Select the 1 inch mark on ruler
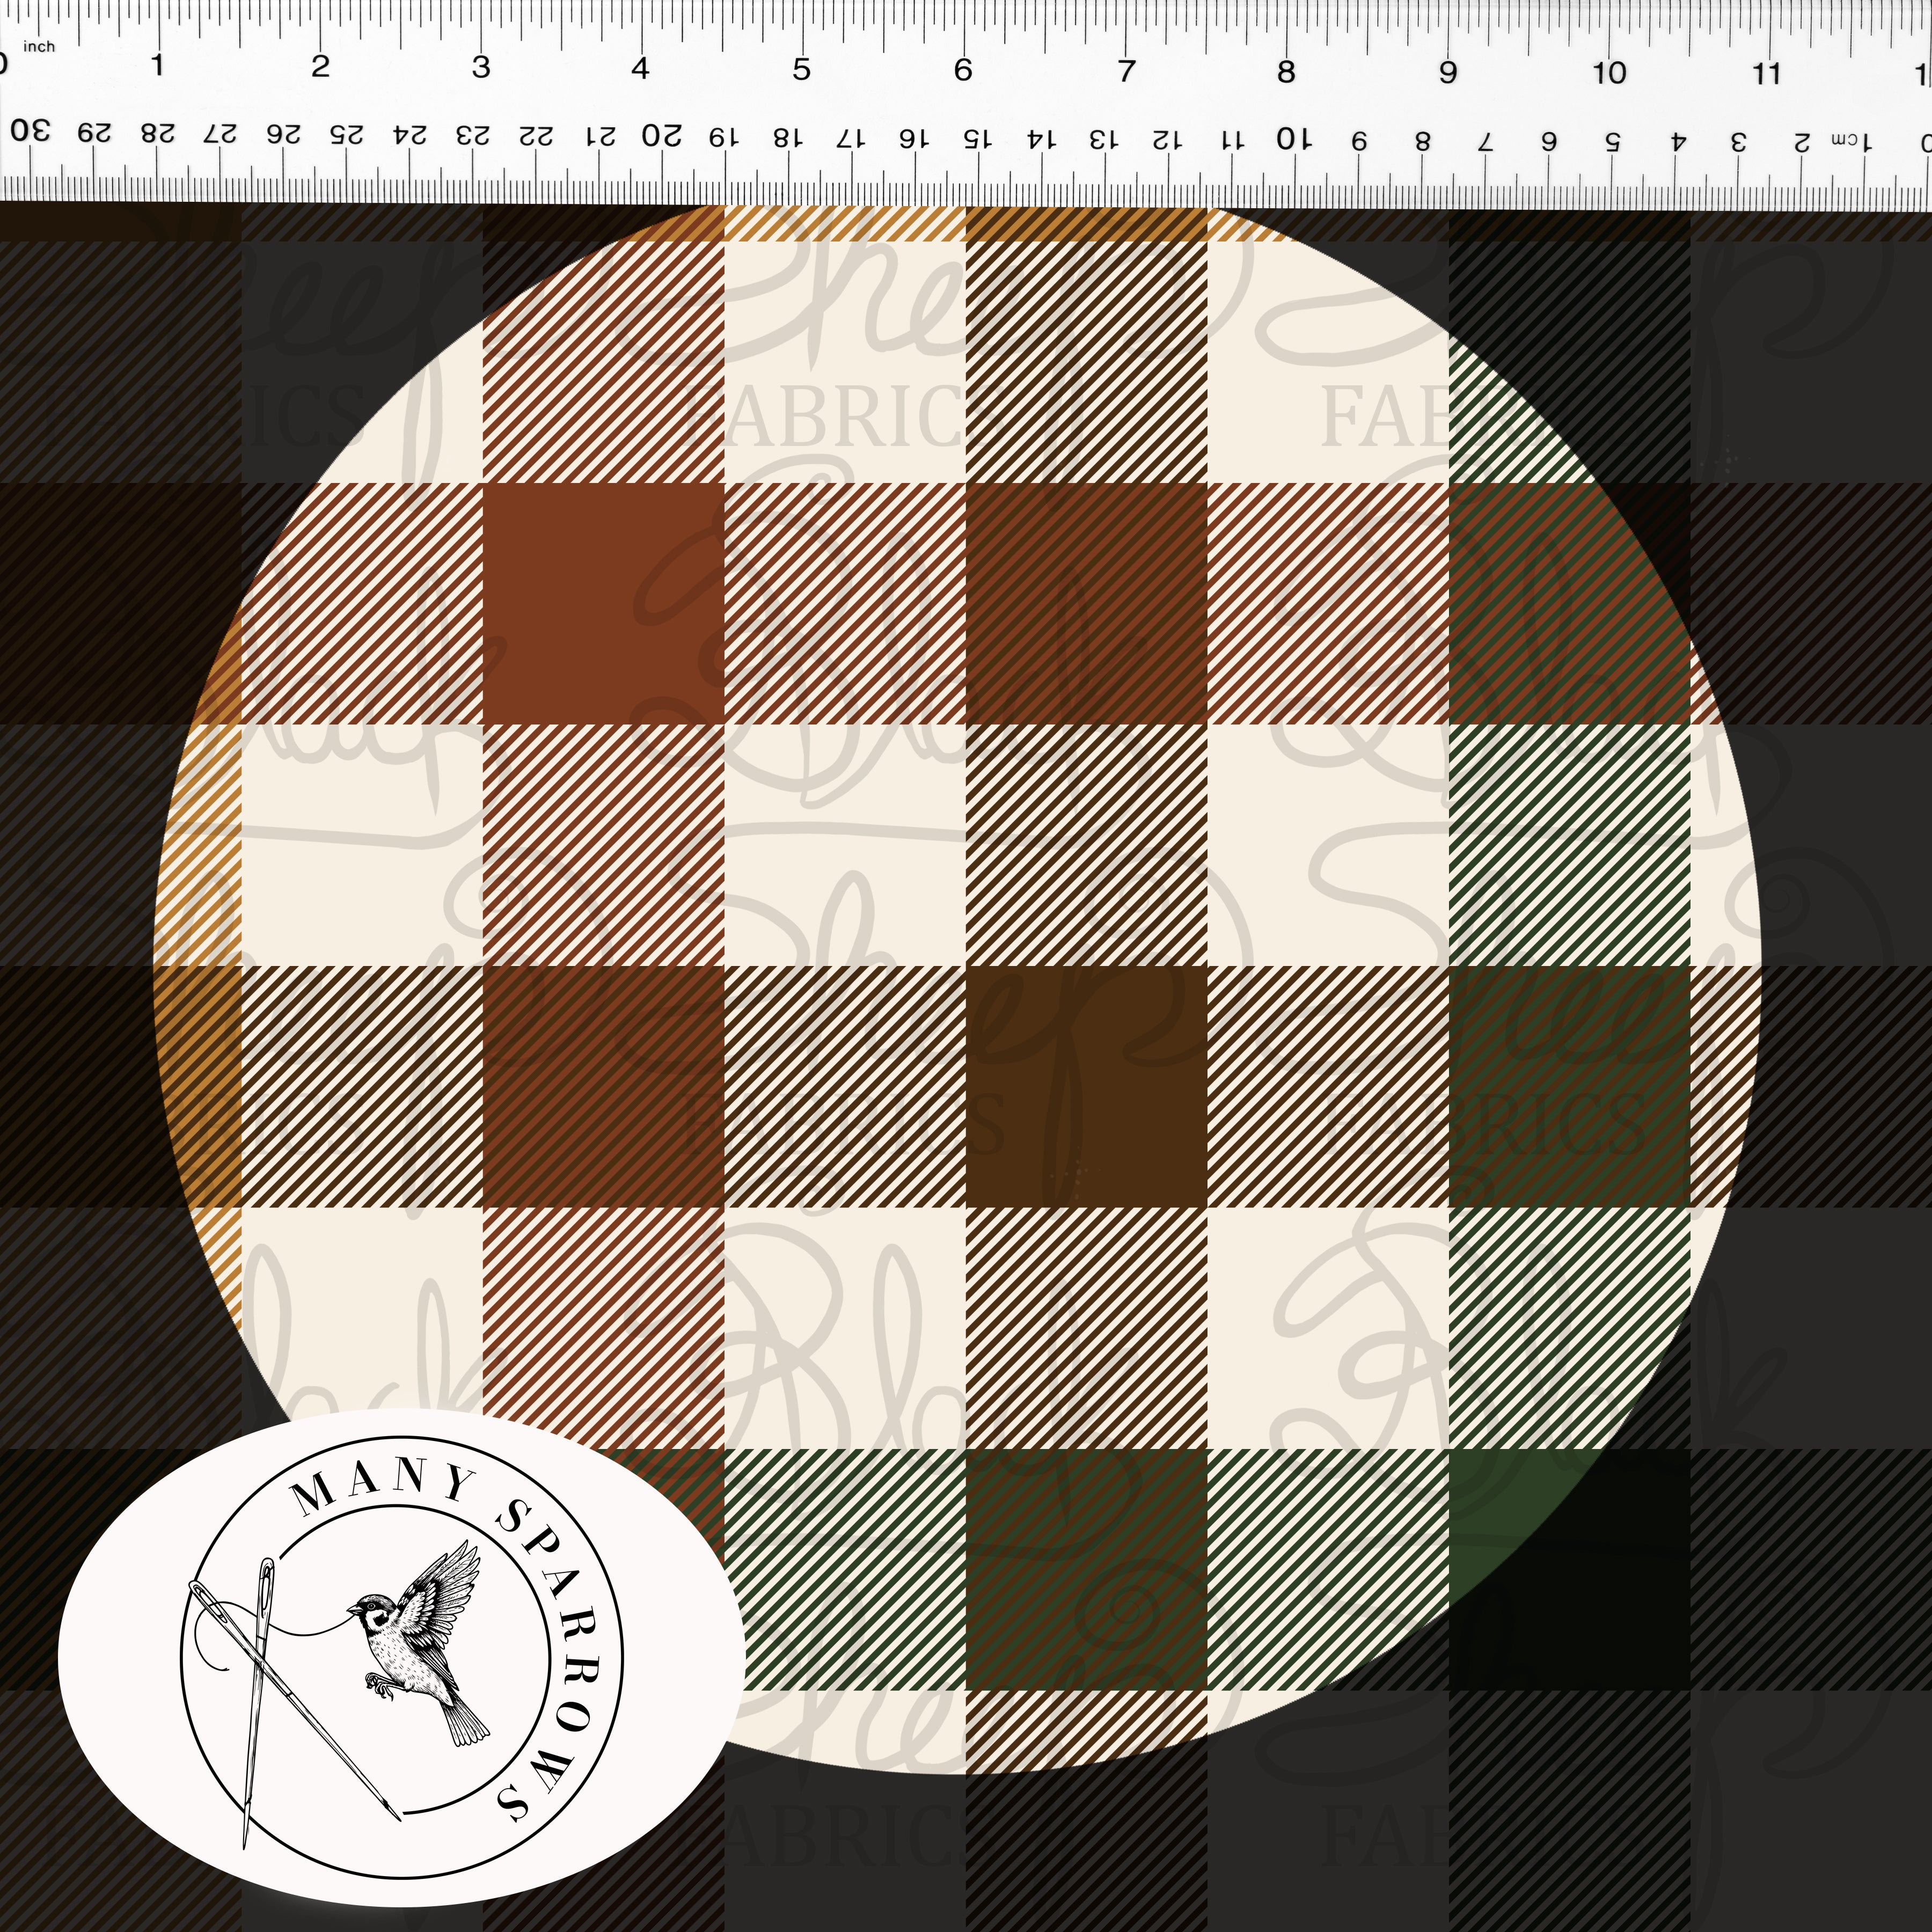1932x1932 pixels. (x=157, y=65)
